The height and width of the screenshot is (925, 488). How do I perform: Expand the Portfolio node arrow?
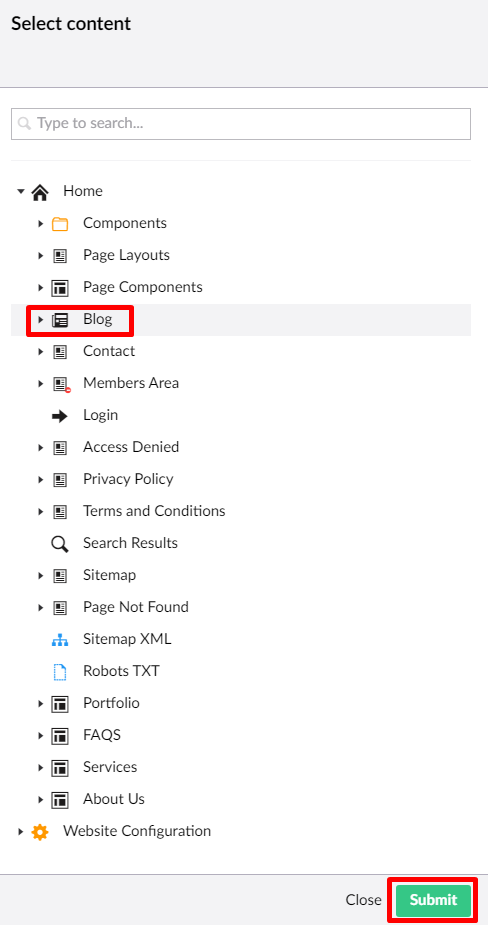pos(41,704)
